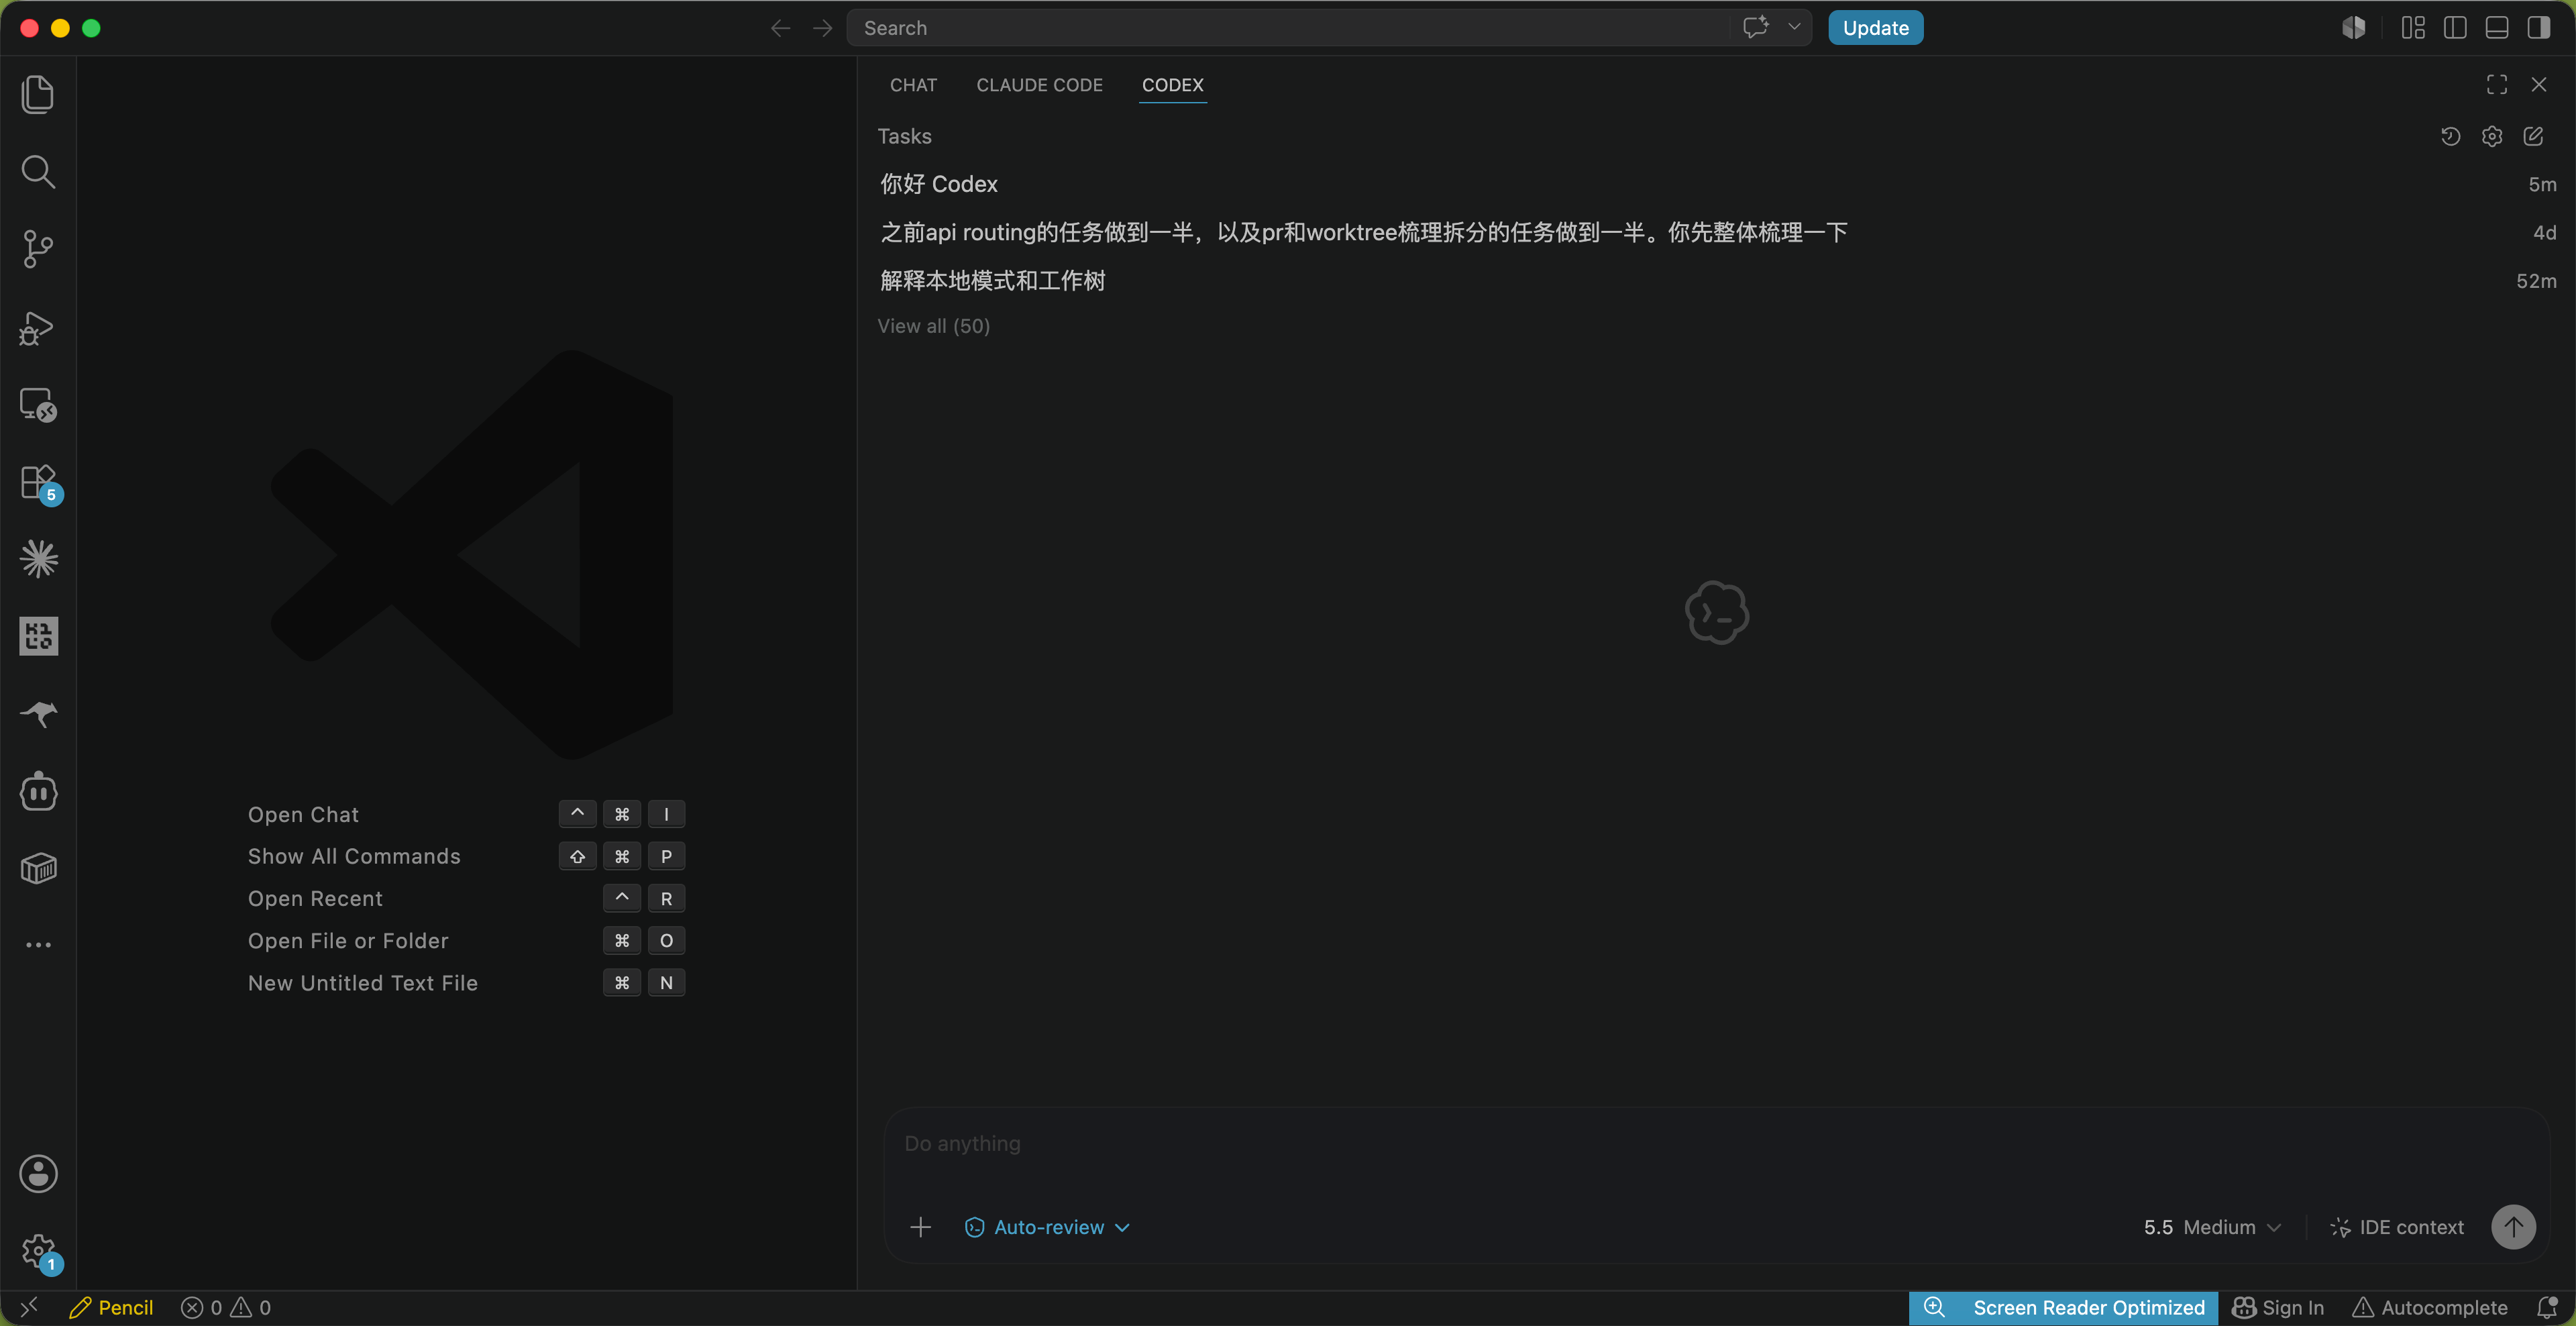Open remote window indicator in status bar

28,1307
